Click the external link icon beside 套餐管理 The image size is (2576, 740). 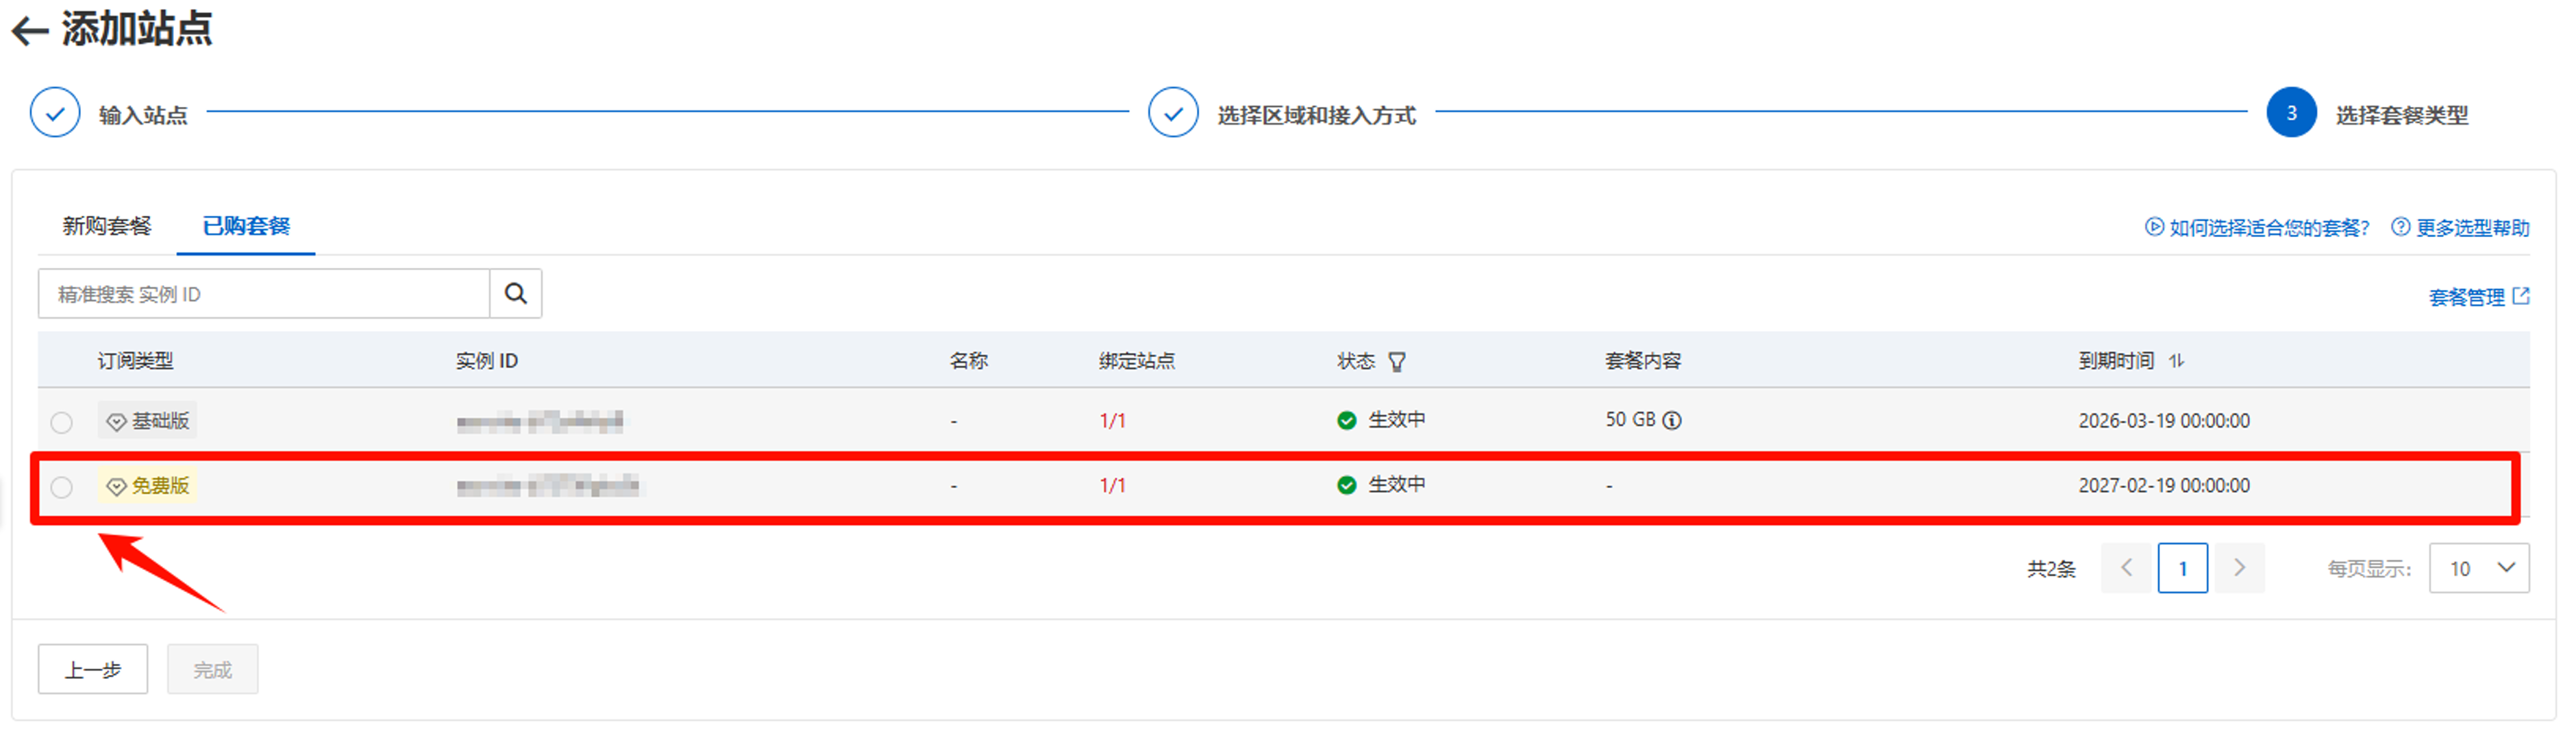point(2521,296)
